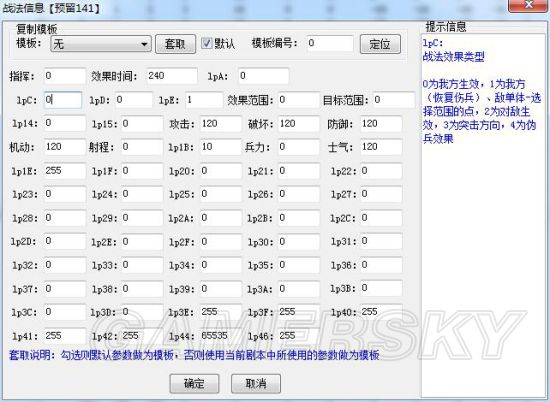Click the lp2C input field
This screenshot has width=550, height=402.
[x=381, y=218]
